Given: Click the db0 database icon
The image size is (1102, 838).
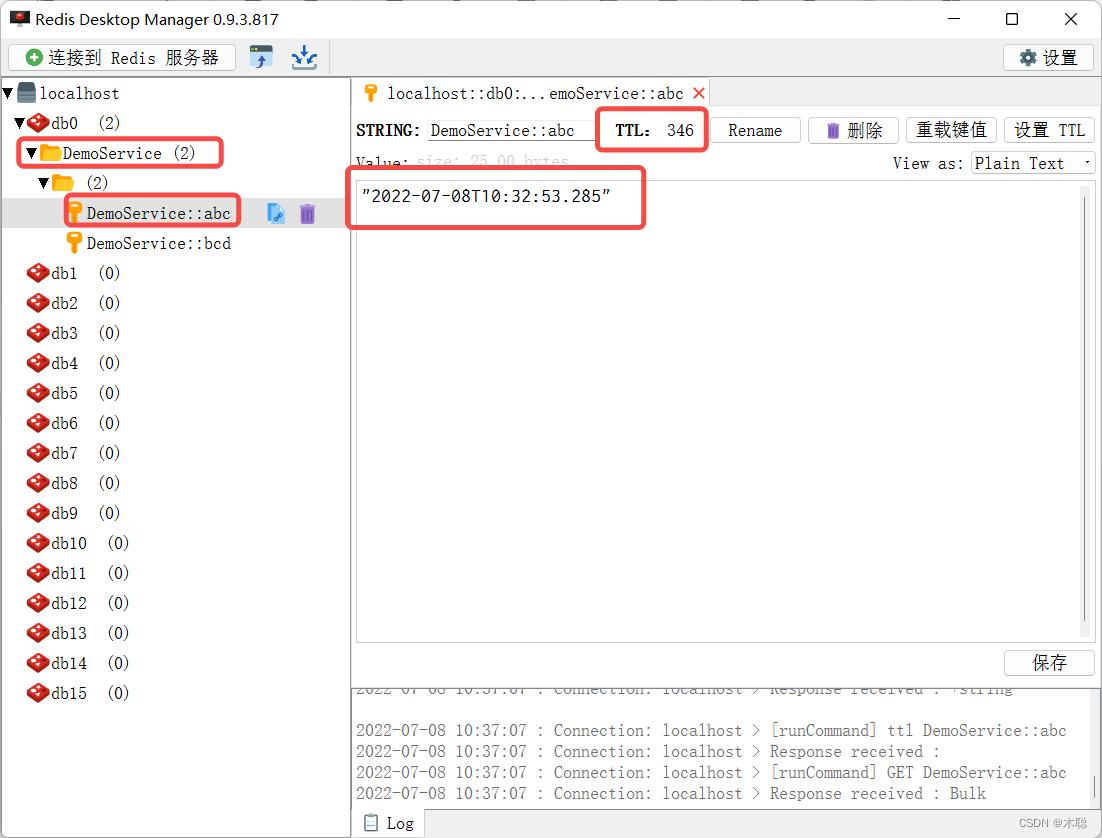Looking at the screenshot, I should (x=38, y=123).
